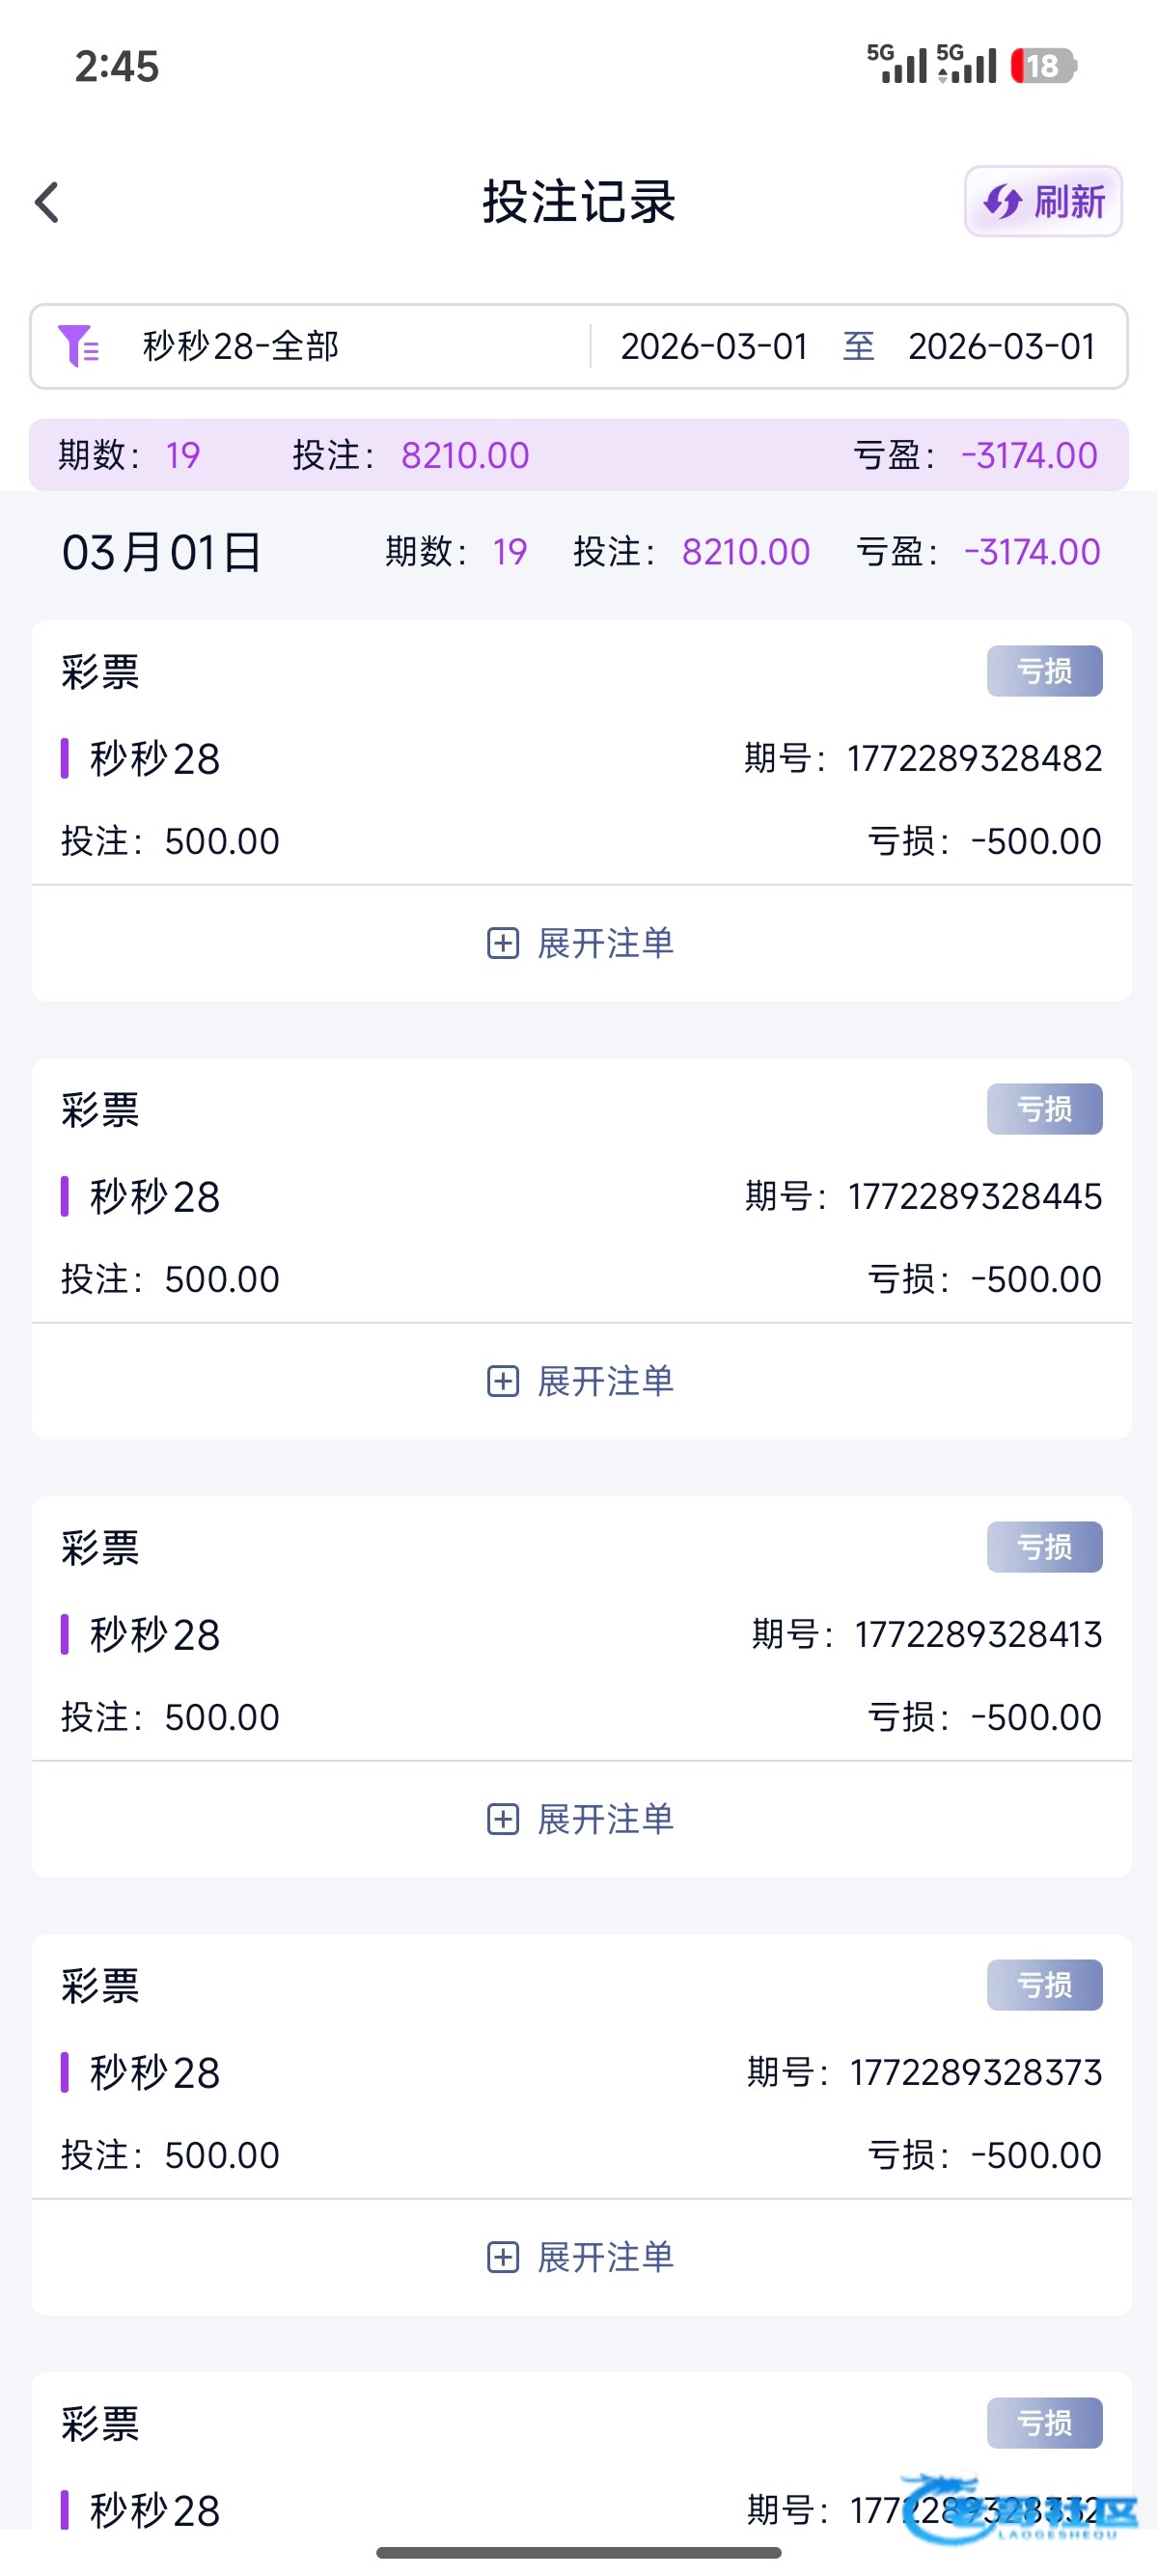Tap plus icon for issue 1772289328413
The image size is (1158, 2576).
pyautogui.click(x=502, y=1819)
